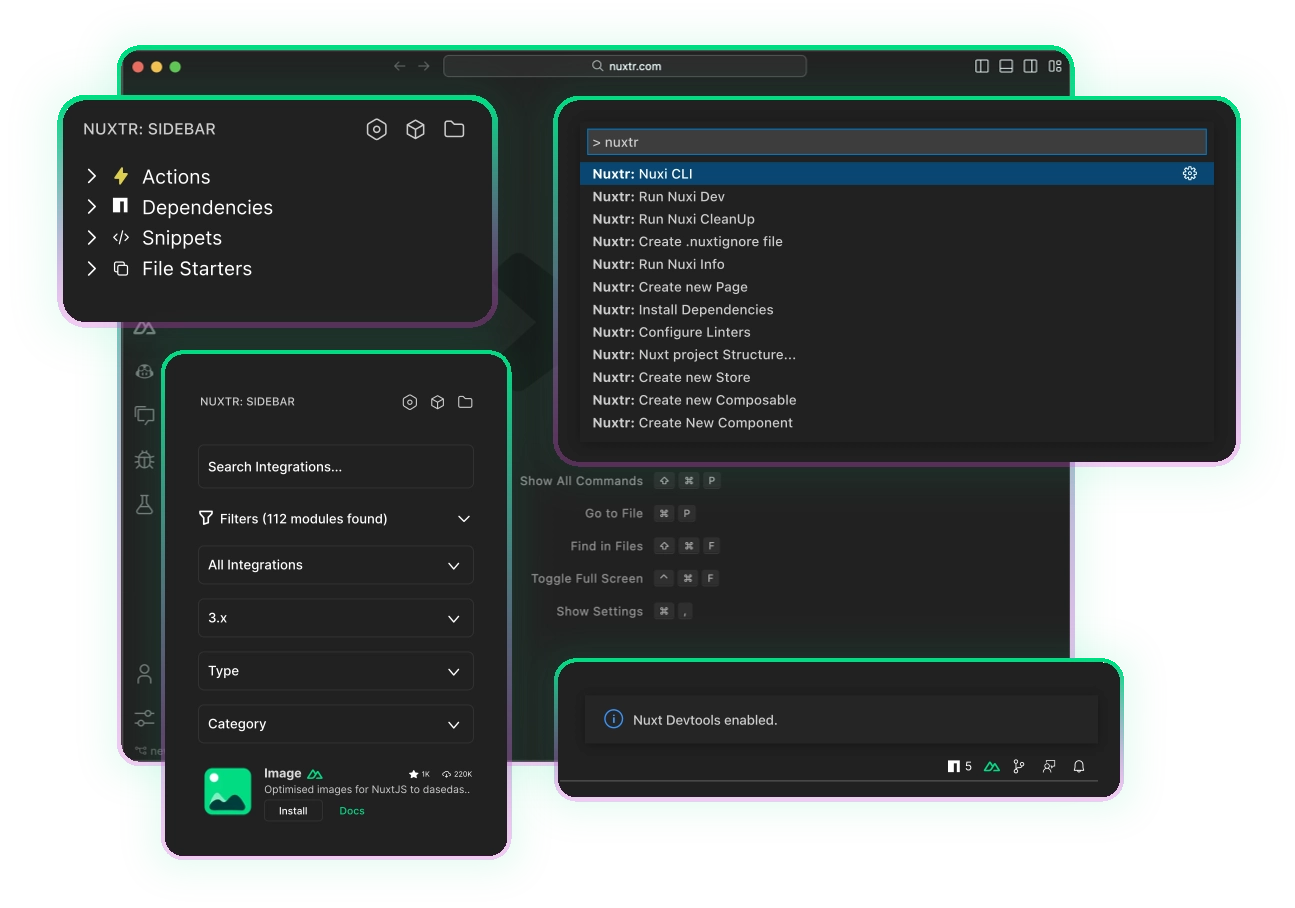Go forward with the right arrow in title bar
Screen dimensions: 1295x908
click(424, 66)
